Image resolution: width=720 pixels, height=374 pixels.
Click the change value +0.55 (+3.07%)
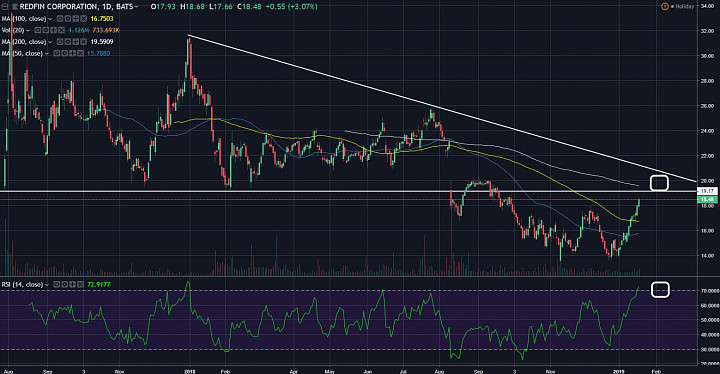point(291,7)
